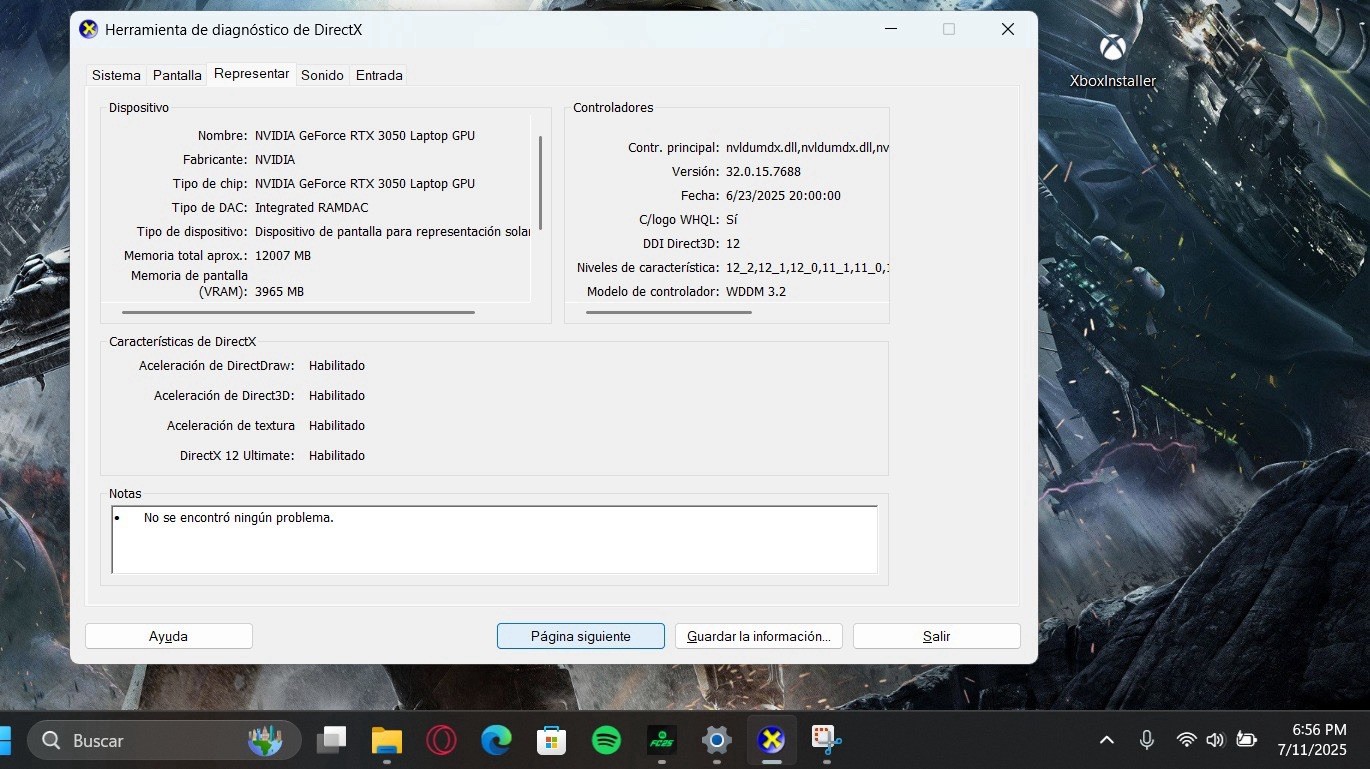Image resolution: width=1370 pixels, height=769 pixels.
Task: Click Tipo de dispositivo value text
Action: tap(392, 231)
